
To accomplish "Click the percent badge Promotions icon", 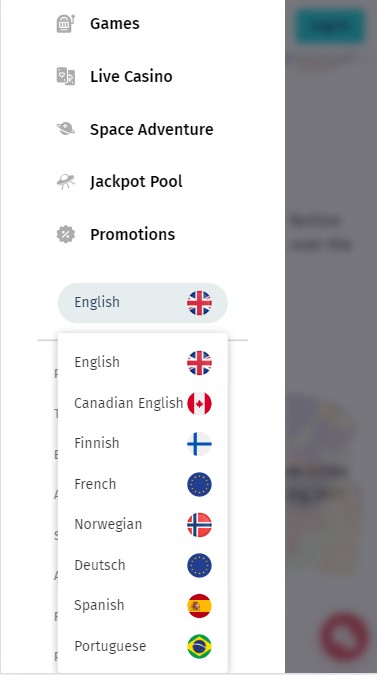I will pos(66,235).
